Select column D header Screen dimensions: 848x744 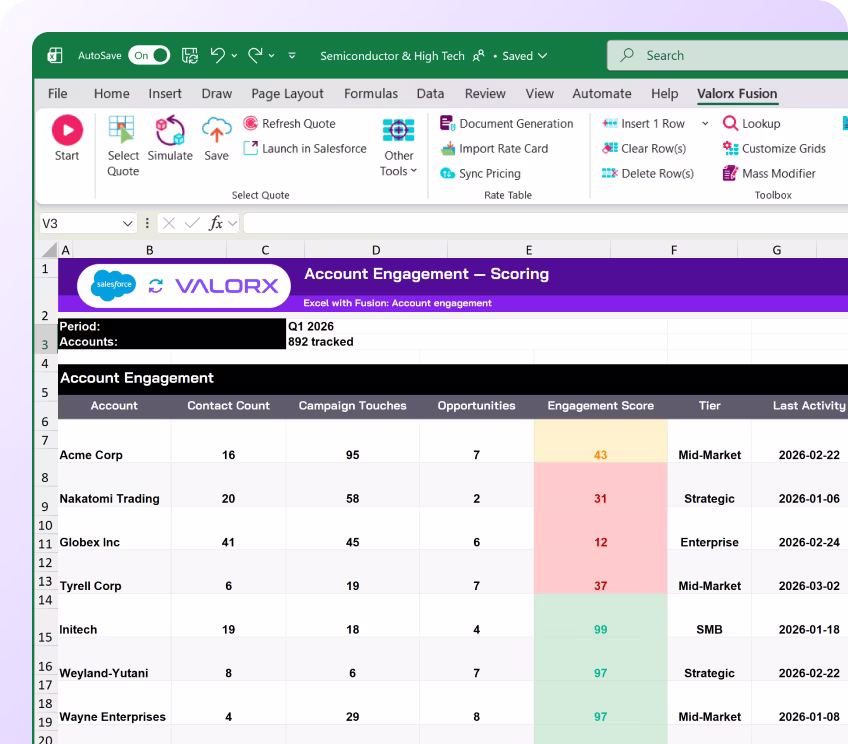[x=376, y=250]
